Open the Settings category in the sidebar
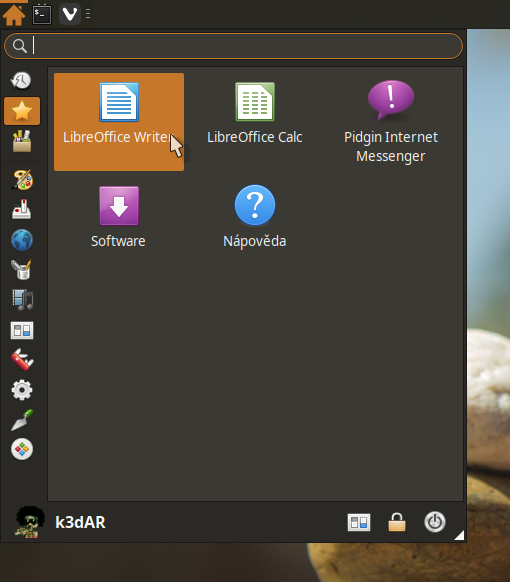Image resolution: width=510 pixels, height=582 pixels. coord(22,330)
